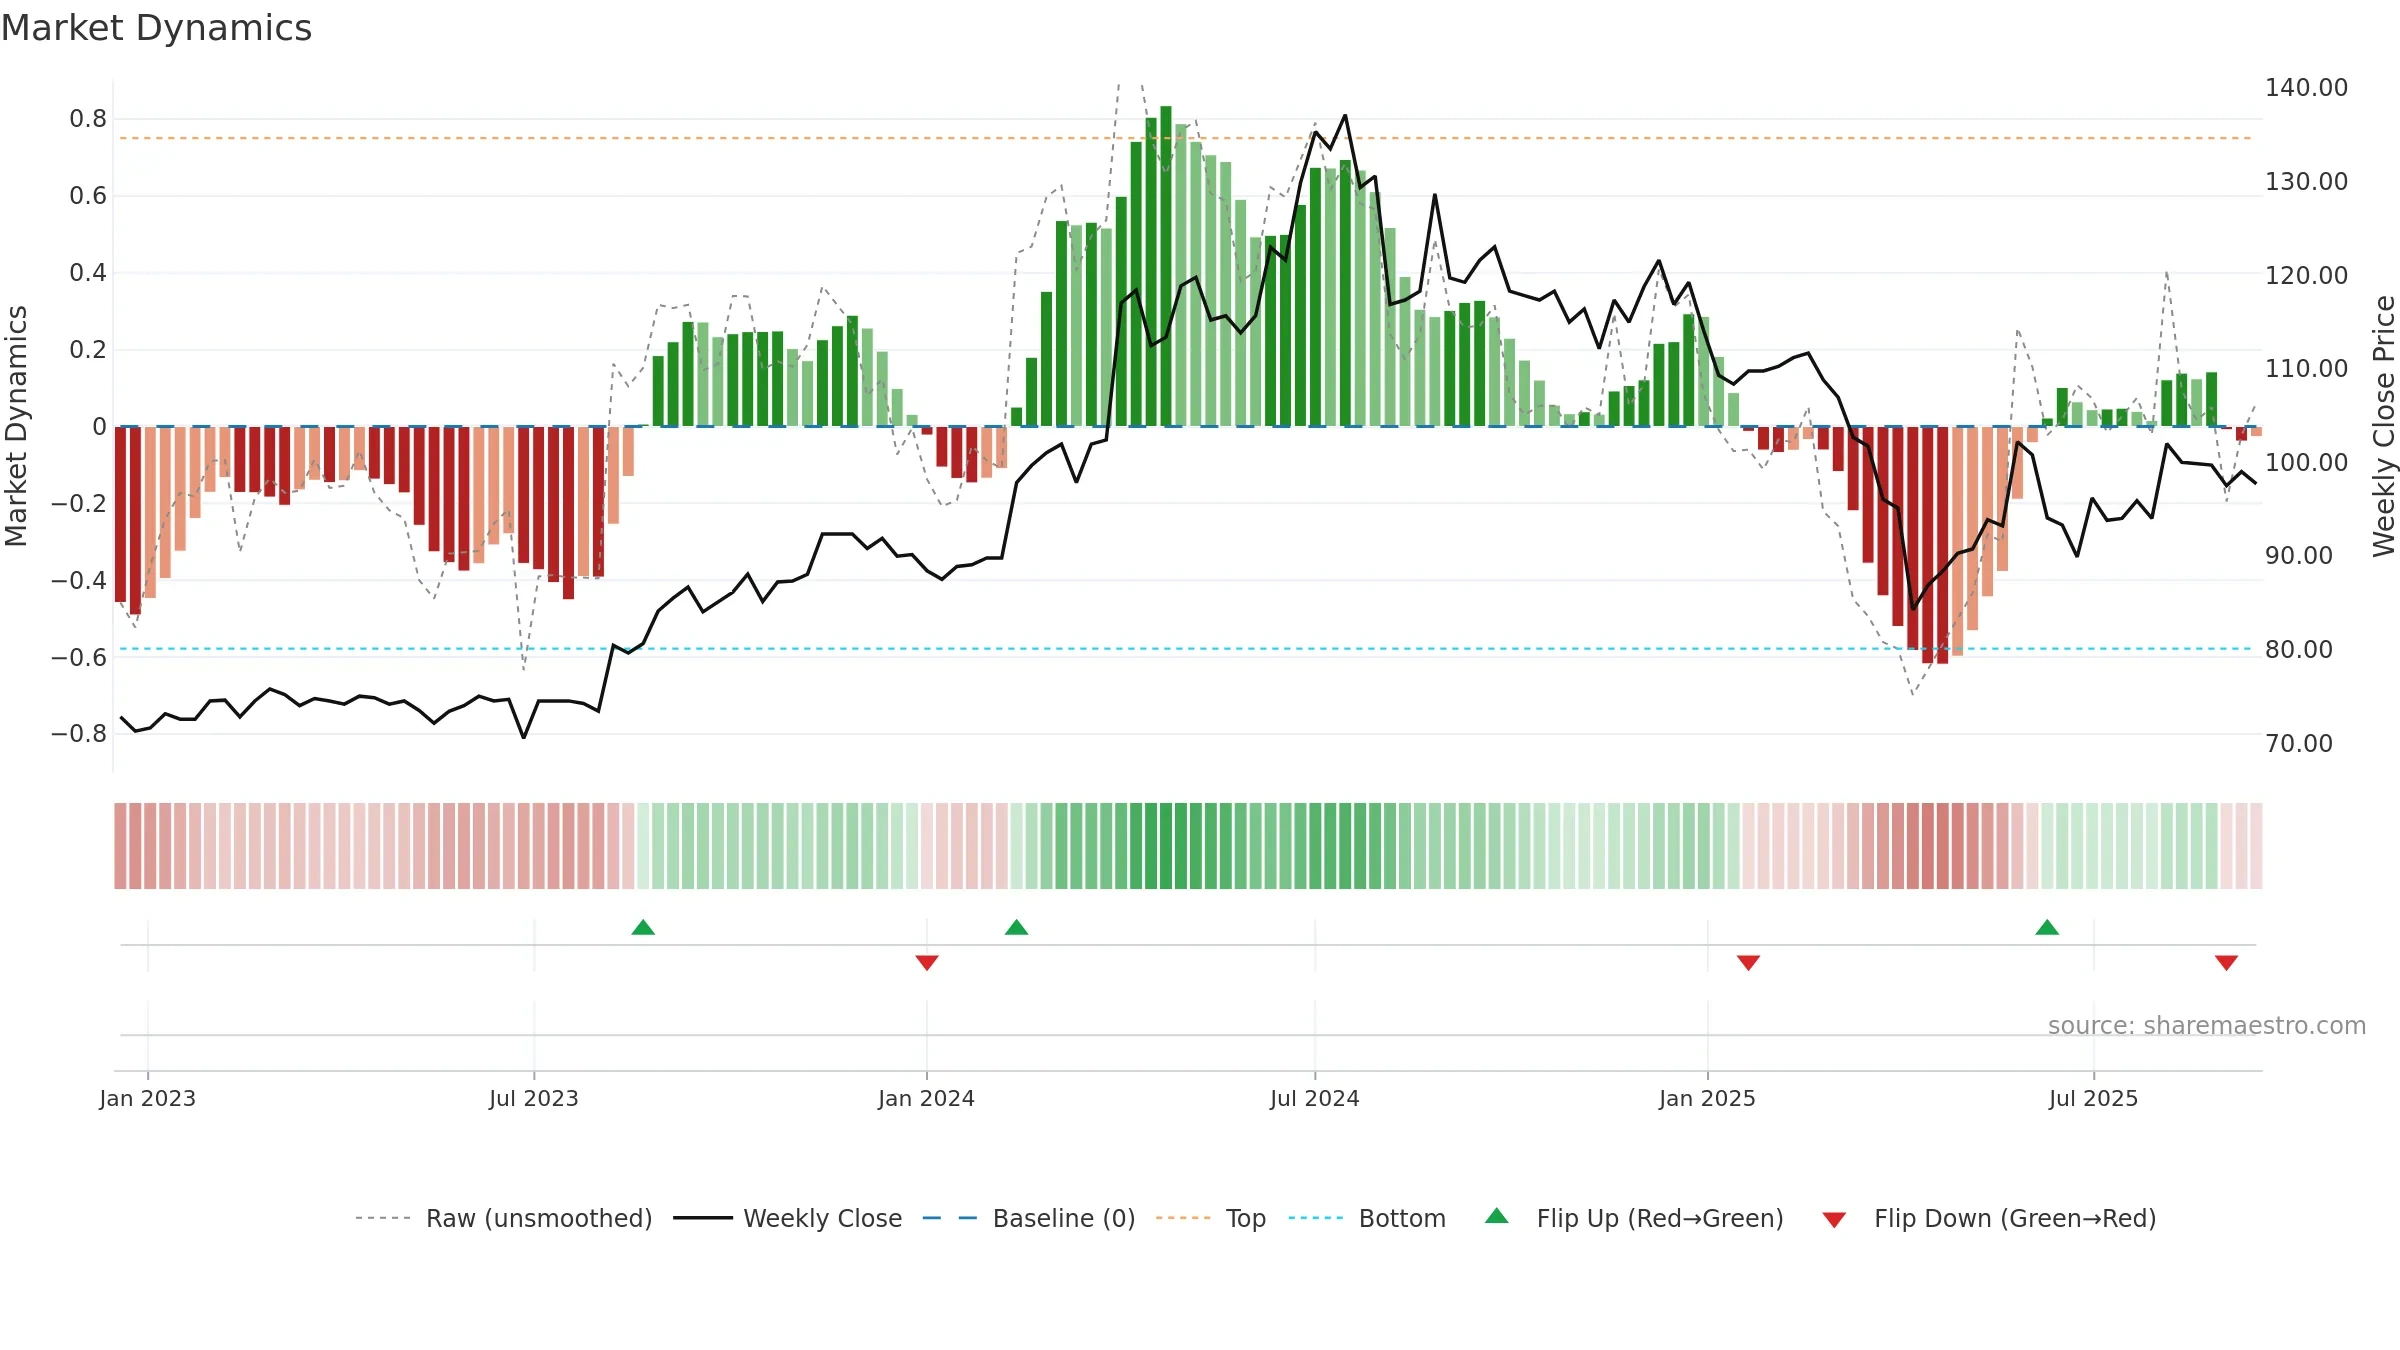Viewport: 2400px width, 1350px height.
Task: Click the 120.00 price axis label
Action: pyautogui.click(x=2307, y=275)
